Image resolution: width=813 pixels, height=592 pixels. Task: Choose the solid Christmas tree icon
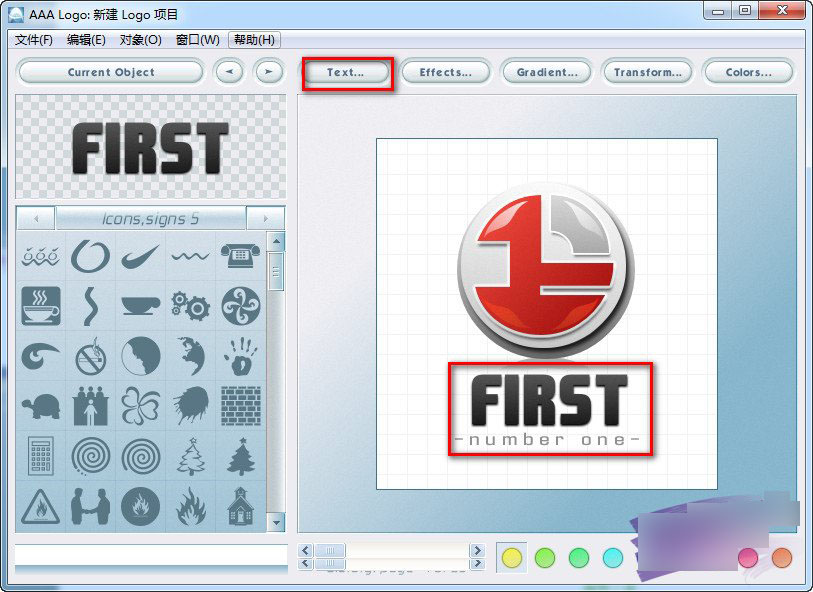pyautogui.click(x=241, y=456)
